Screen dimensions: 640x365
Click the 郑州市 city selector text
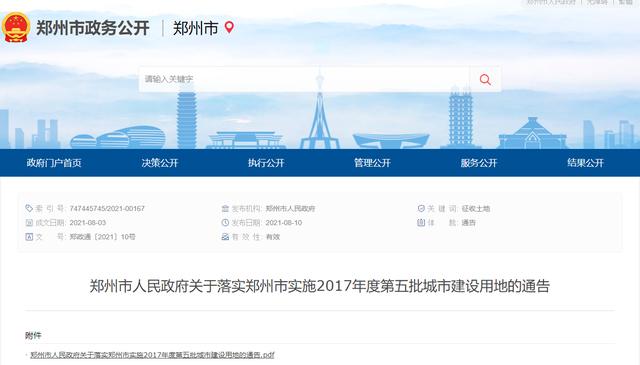pyautogui.click(x=196, y=28)
